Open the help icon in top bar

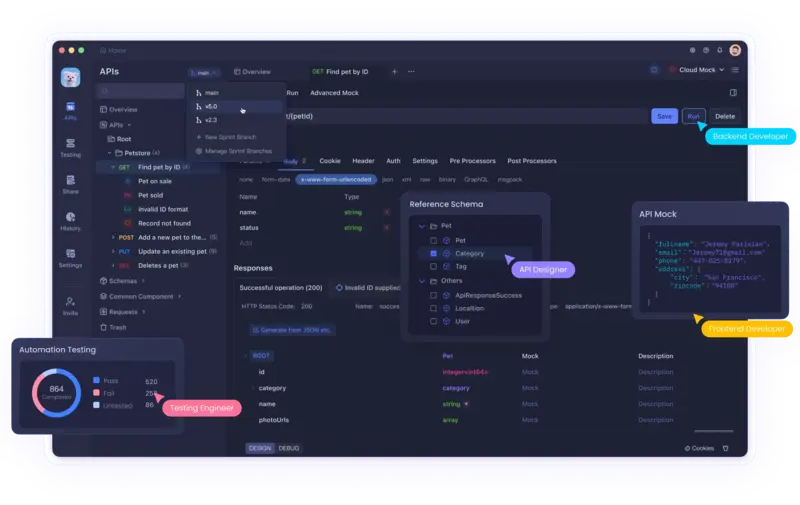point(706,50)
